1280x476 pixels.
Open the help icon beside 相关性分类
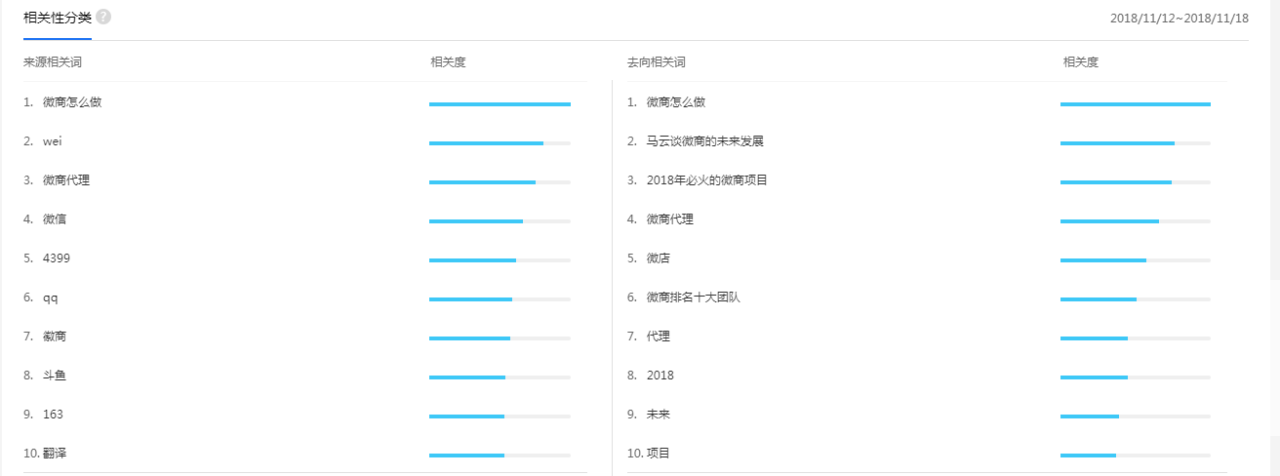click(x=104, y=17)
